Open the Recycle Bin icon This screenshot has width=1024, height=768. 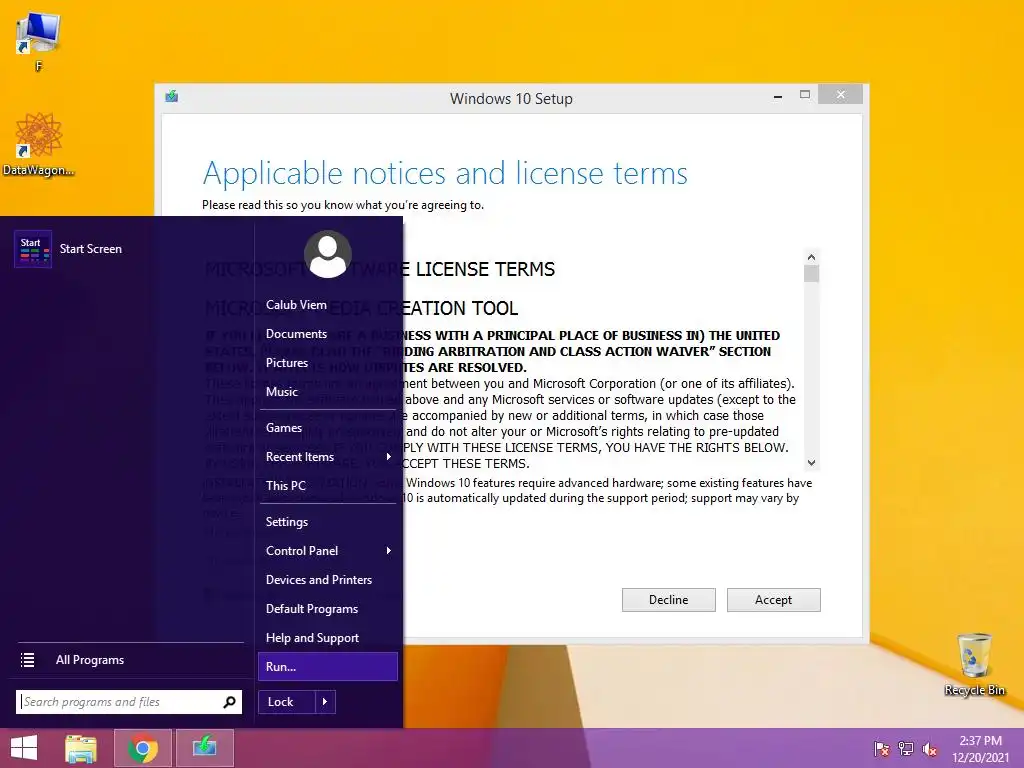tap(974, 664)
